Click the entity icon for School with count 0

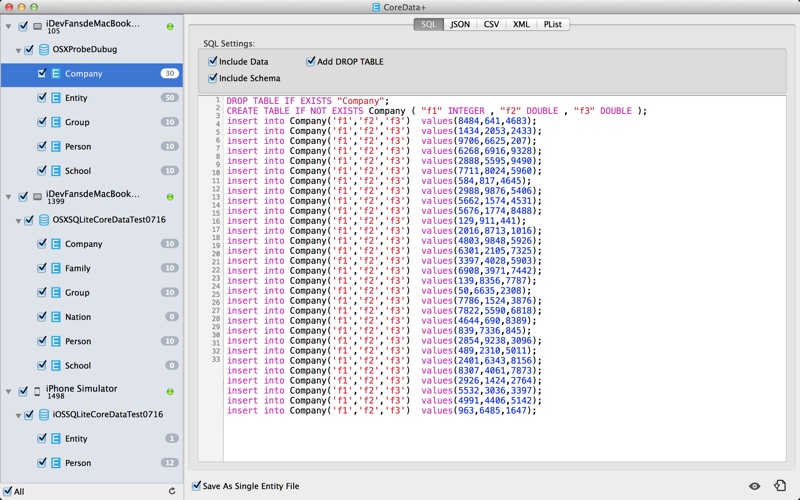coord(56,366)
